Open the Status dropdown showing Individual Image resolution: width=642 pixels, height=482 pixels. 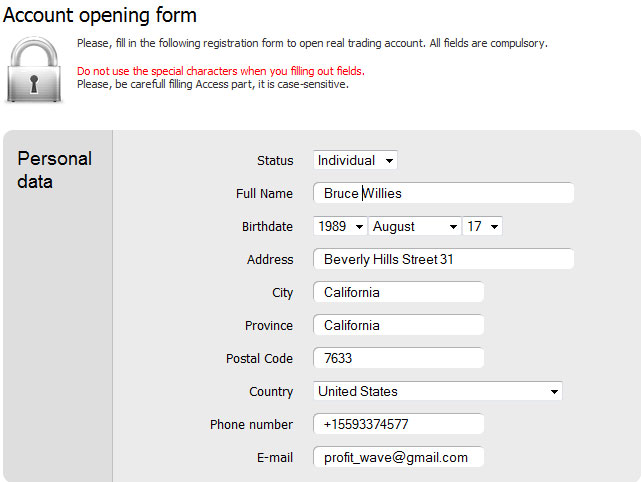(355, 160)
